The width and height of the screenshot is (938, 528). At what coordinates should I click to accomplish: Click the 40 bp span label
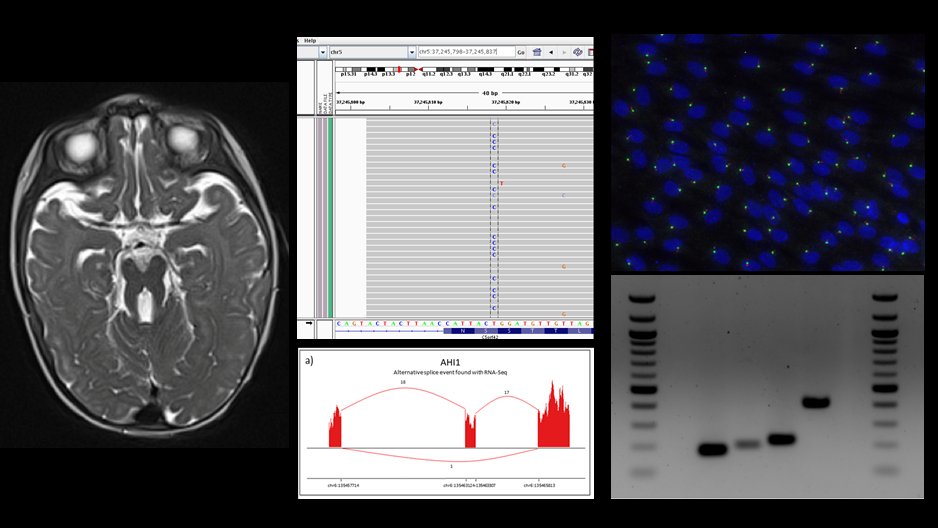pyautogui.click(x=490, y=93)
